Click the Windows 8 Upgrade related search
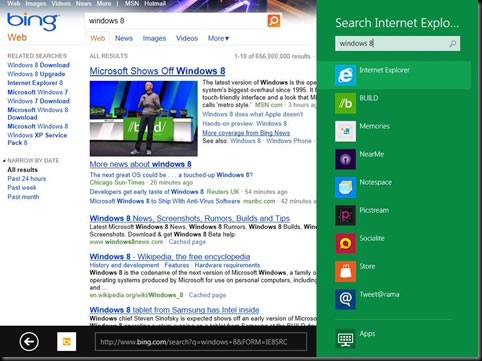The image size is (482, 361). pyautogui.click(x=36, y=74)
